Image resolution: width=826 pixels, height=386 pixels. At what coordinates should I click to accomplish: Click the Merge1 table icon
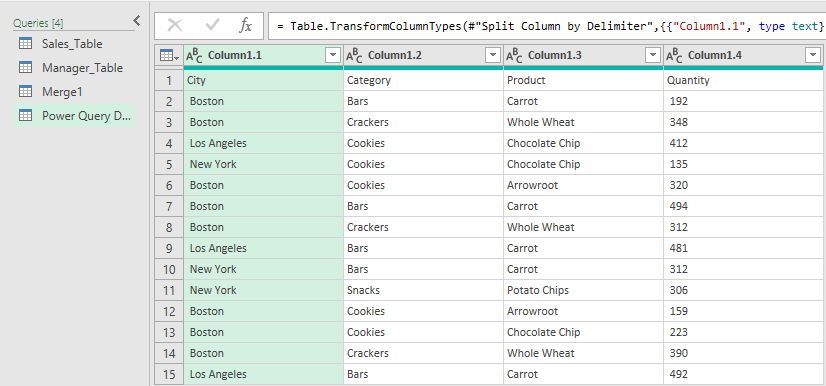[25, 92]
